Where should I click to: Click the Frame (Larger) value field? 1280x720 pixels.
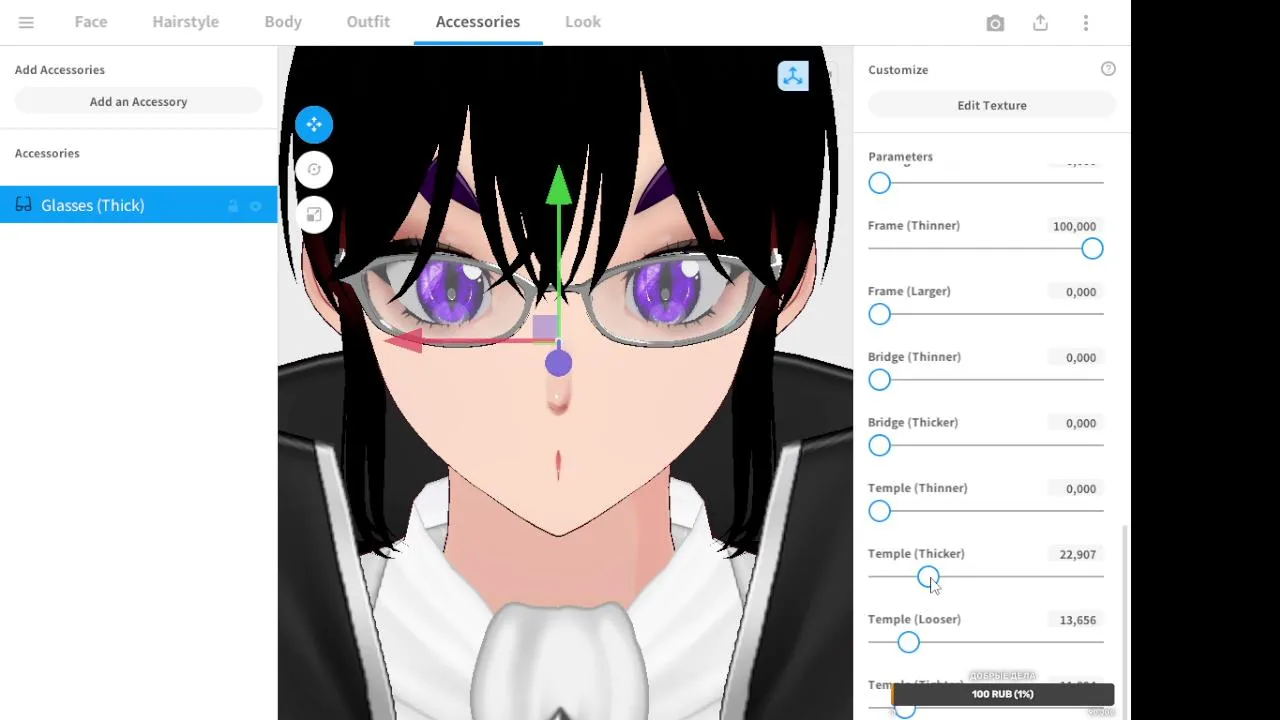click(x=1074, y=292)
